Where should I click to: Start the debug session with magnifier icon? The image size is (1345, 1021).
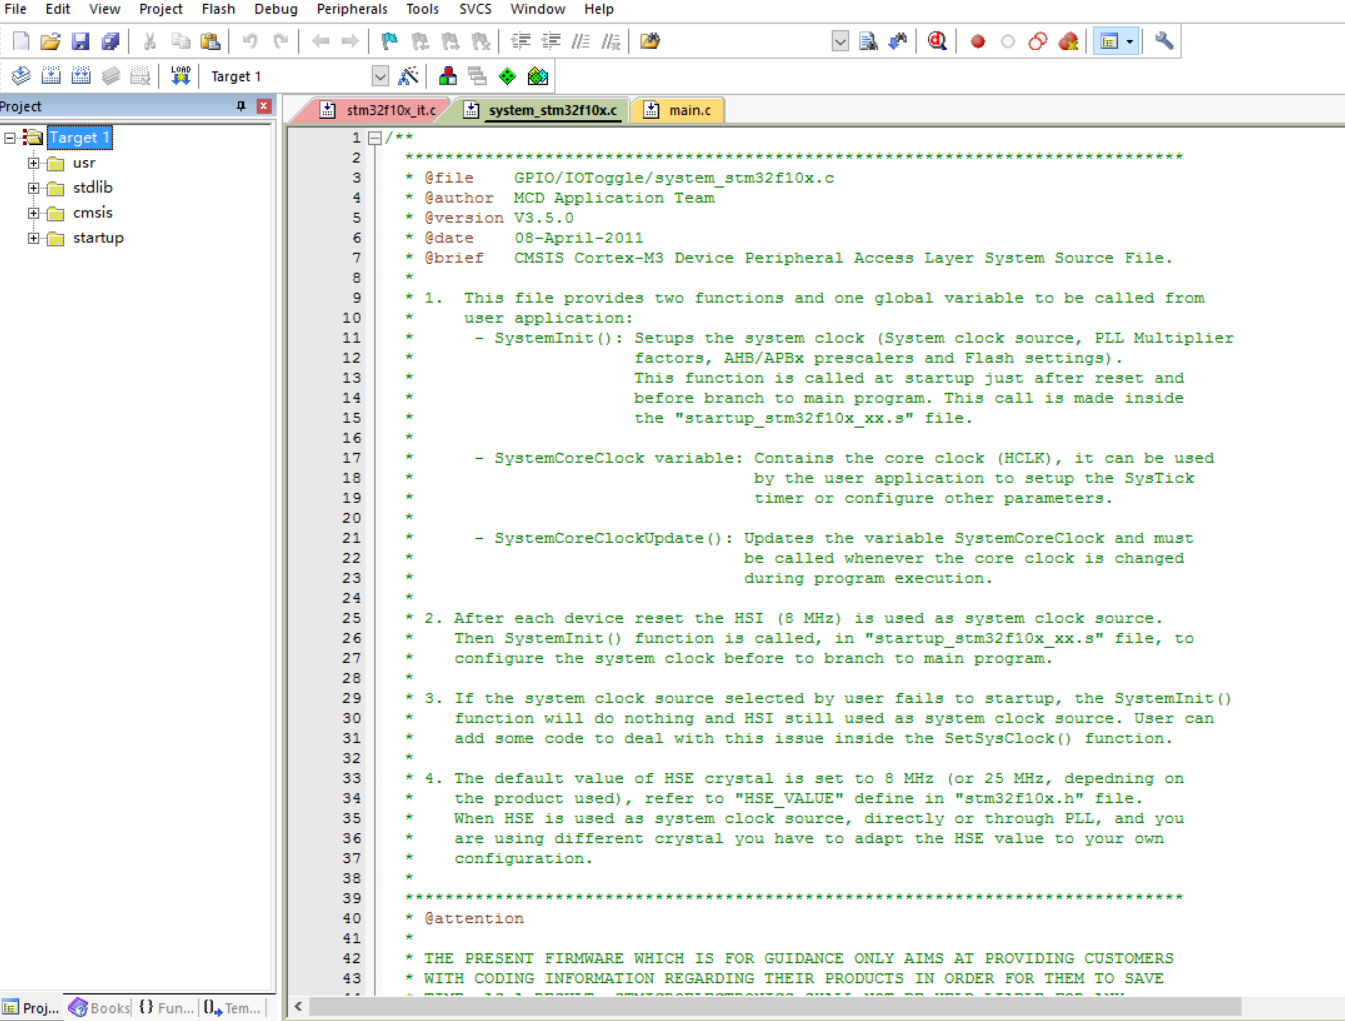(x=937, y=41)
